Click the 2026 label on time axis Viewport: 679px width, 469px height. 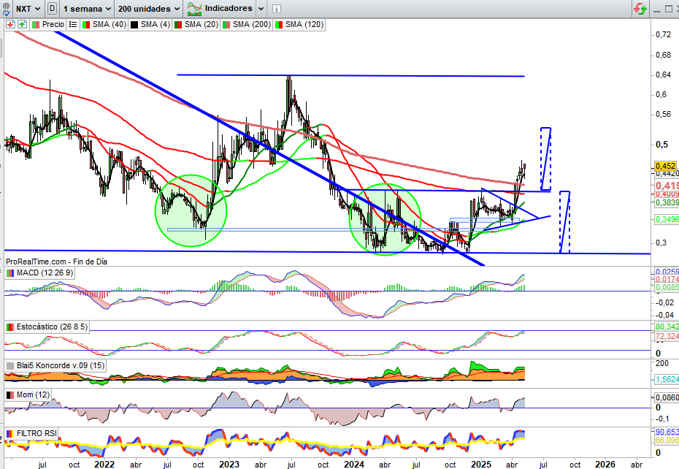(605, 464)
